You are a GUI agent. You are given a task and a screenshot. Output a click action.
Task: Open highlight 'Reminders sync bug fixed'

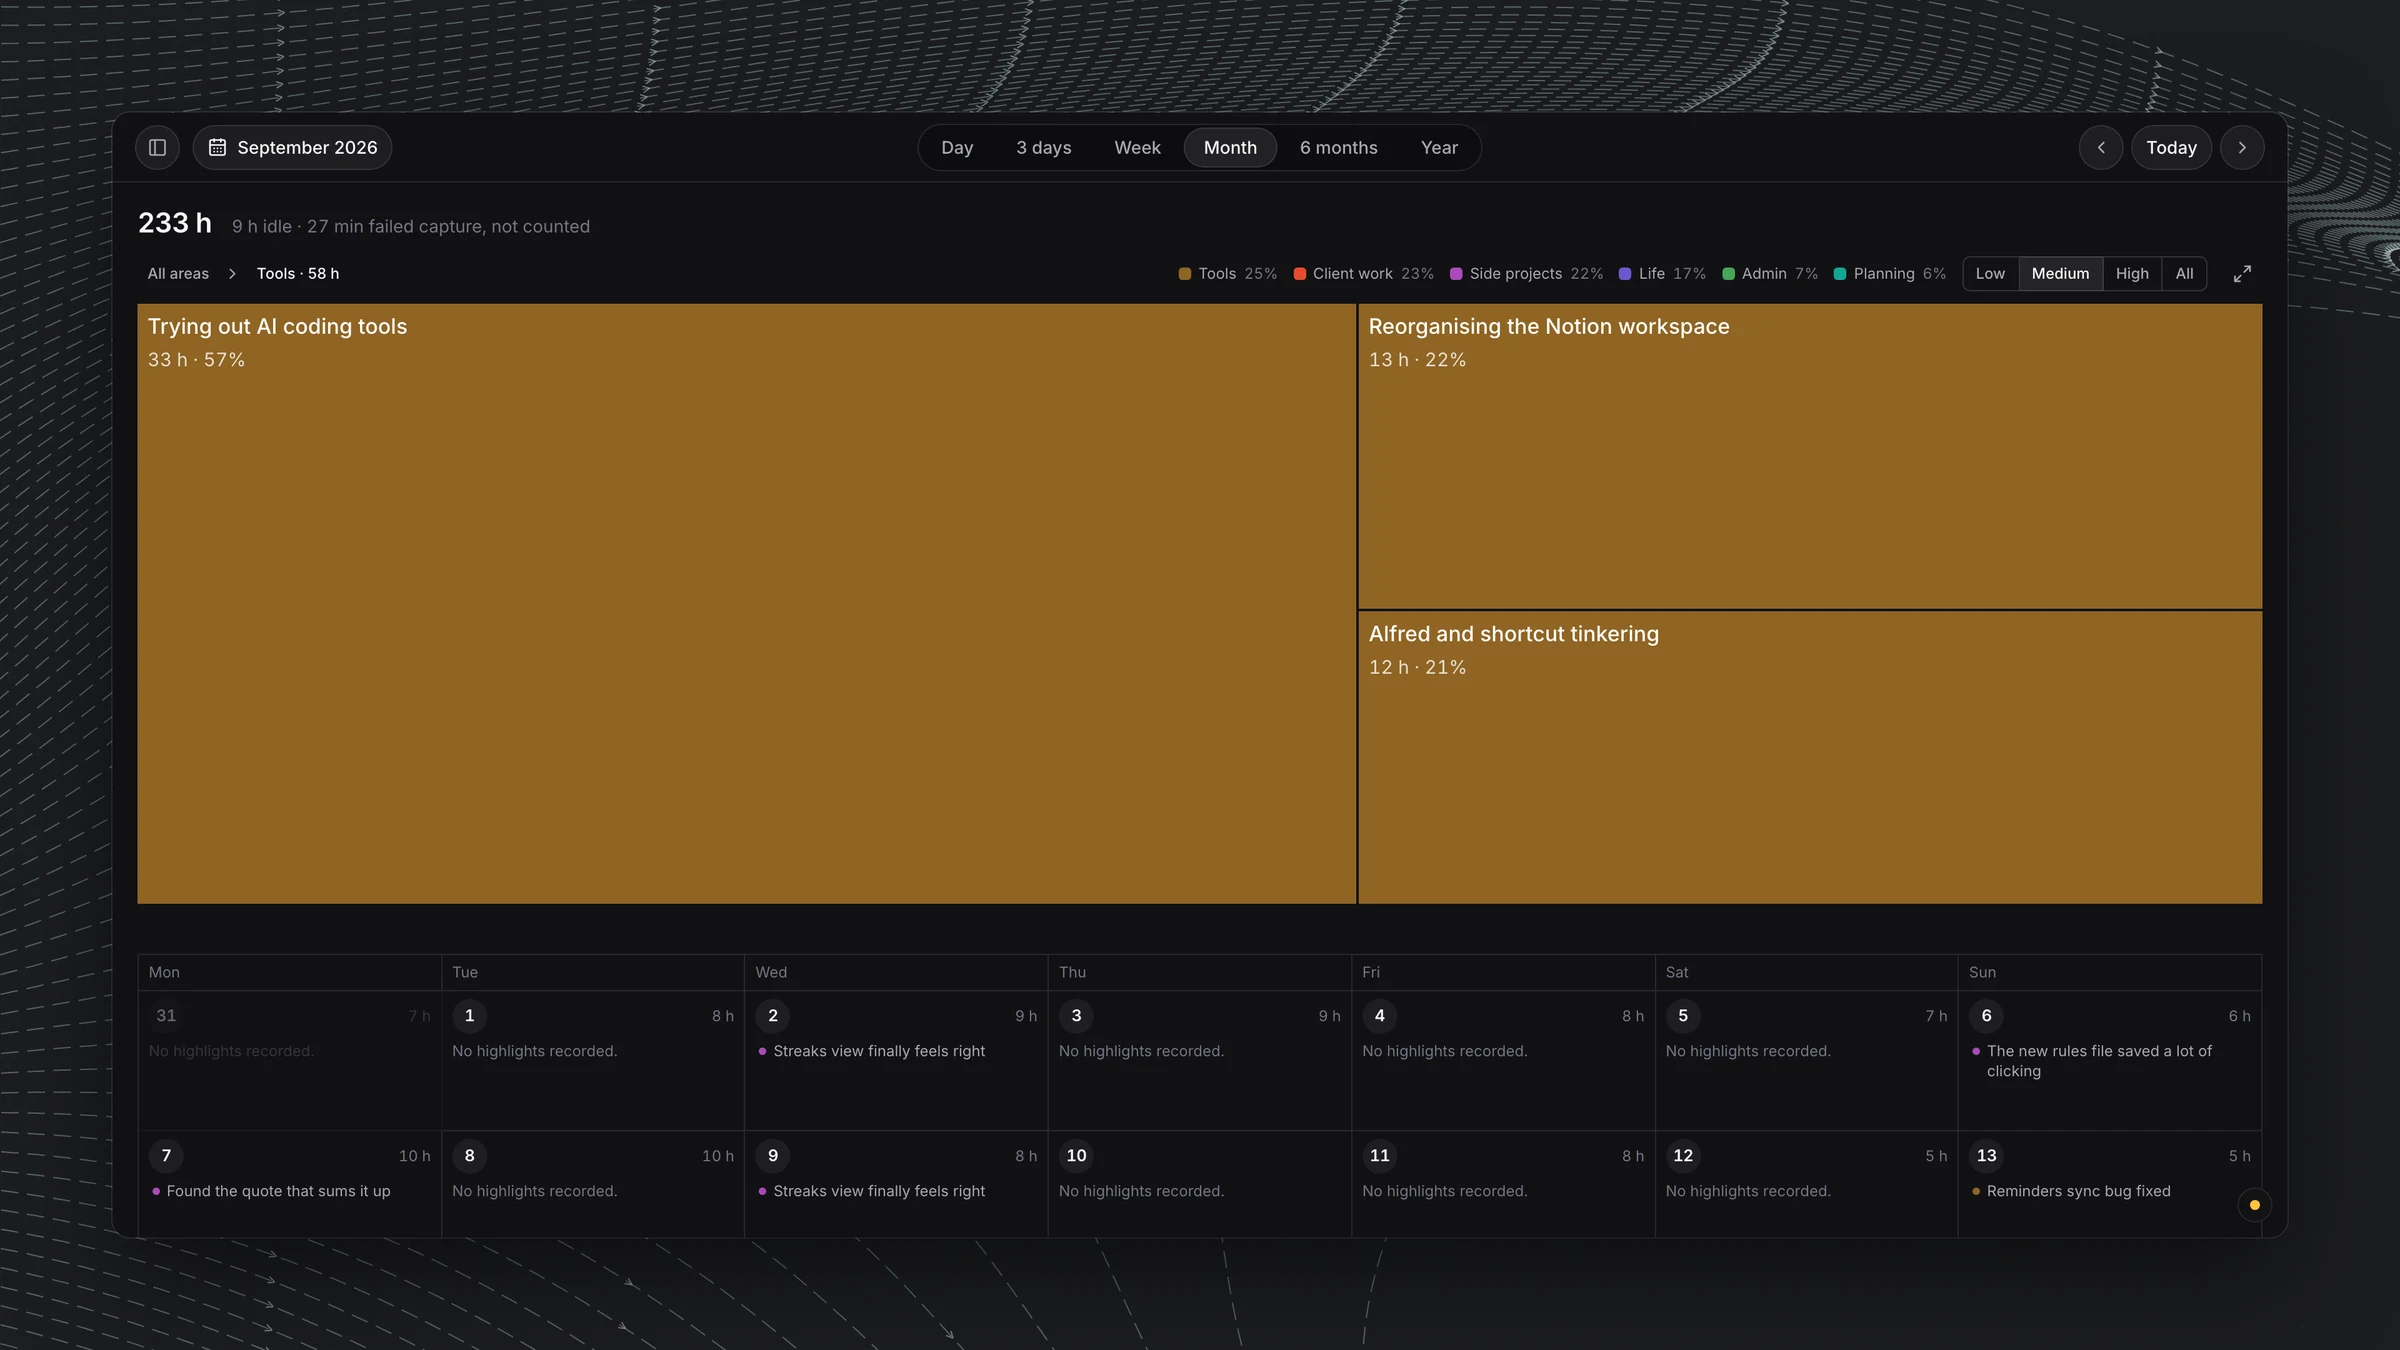2078,1191
